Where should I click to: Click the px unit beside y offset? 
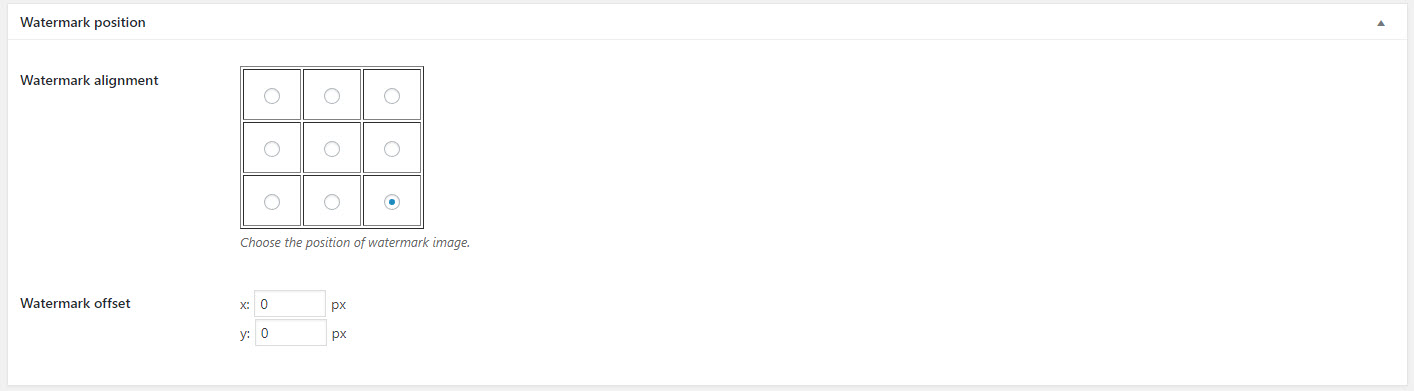point(339,334)
